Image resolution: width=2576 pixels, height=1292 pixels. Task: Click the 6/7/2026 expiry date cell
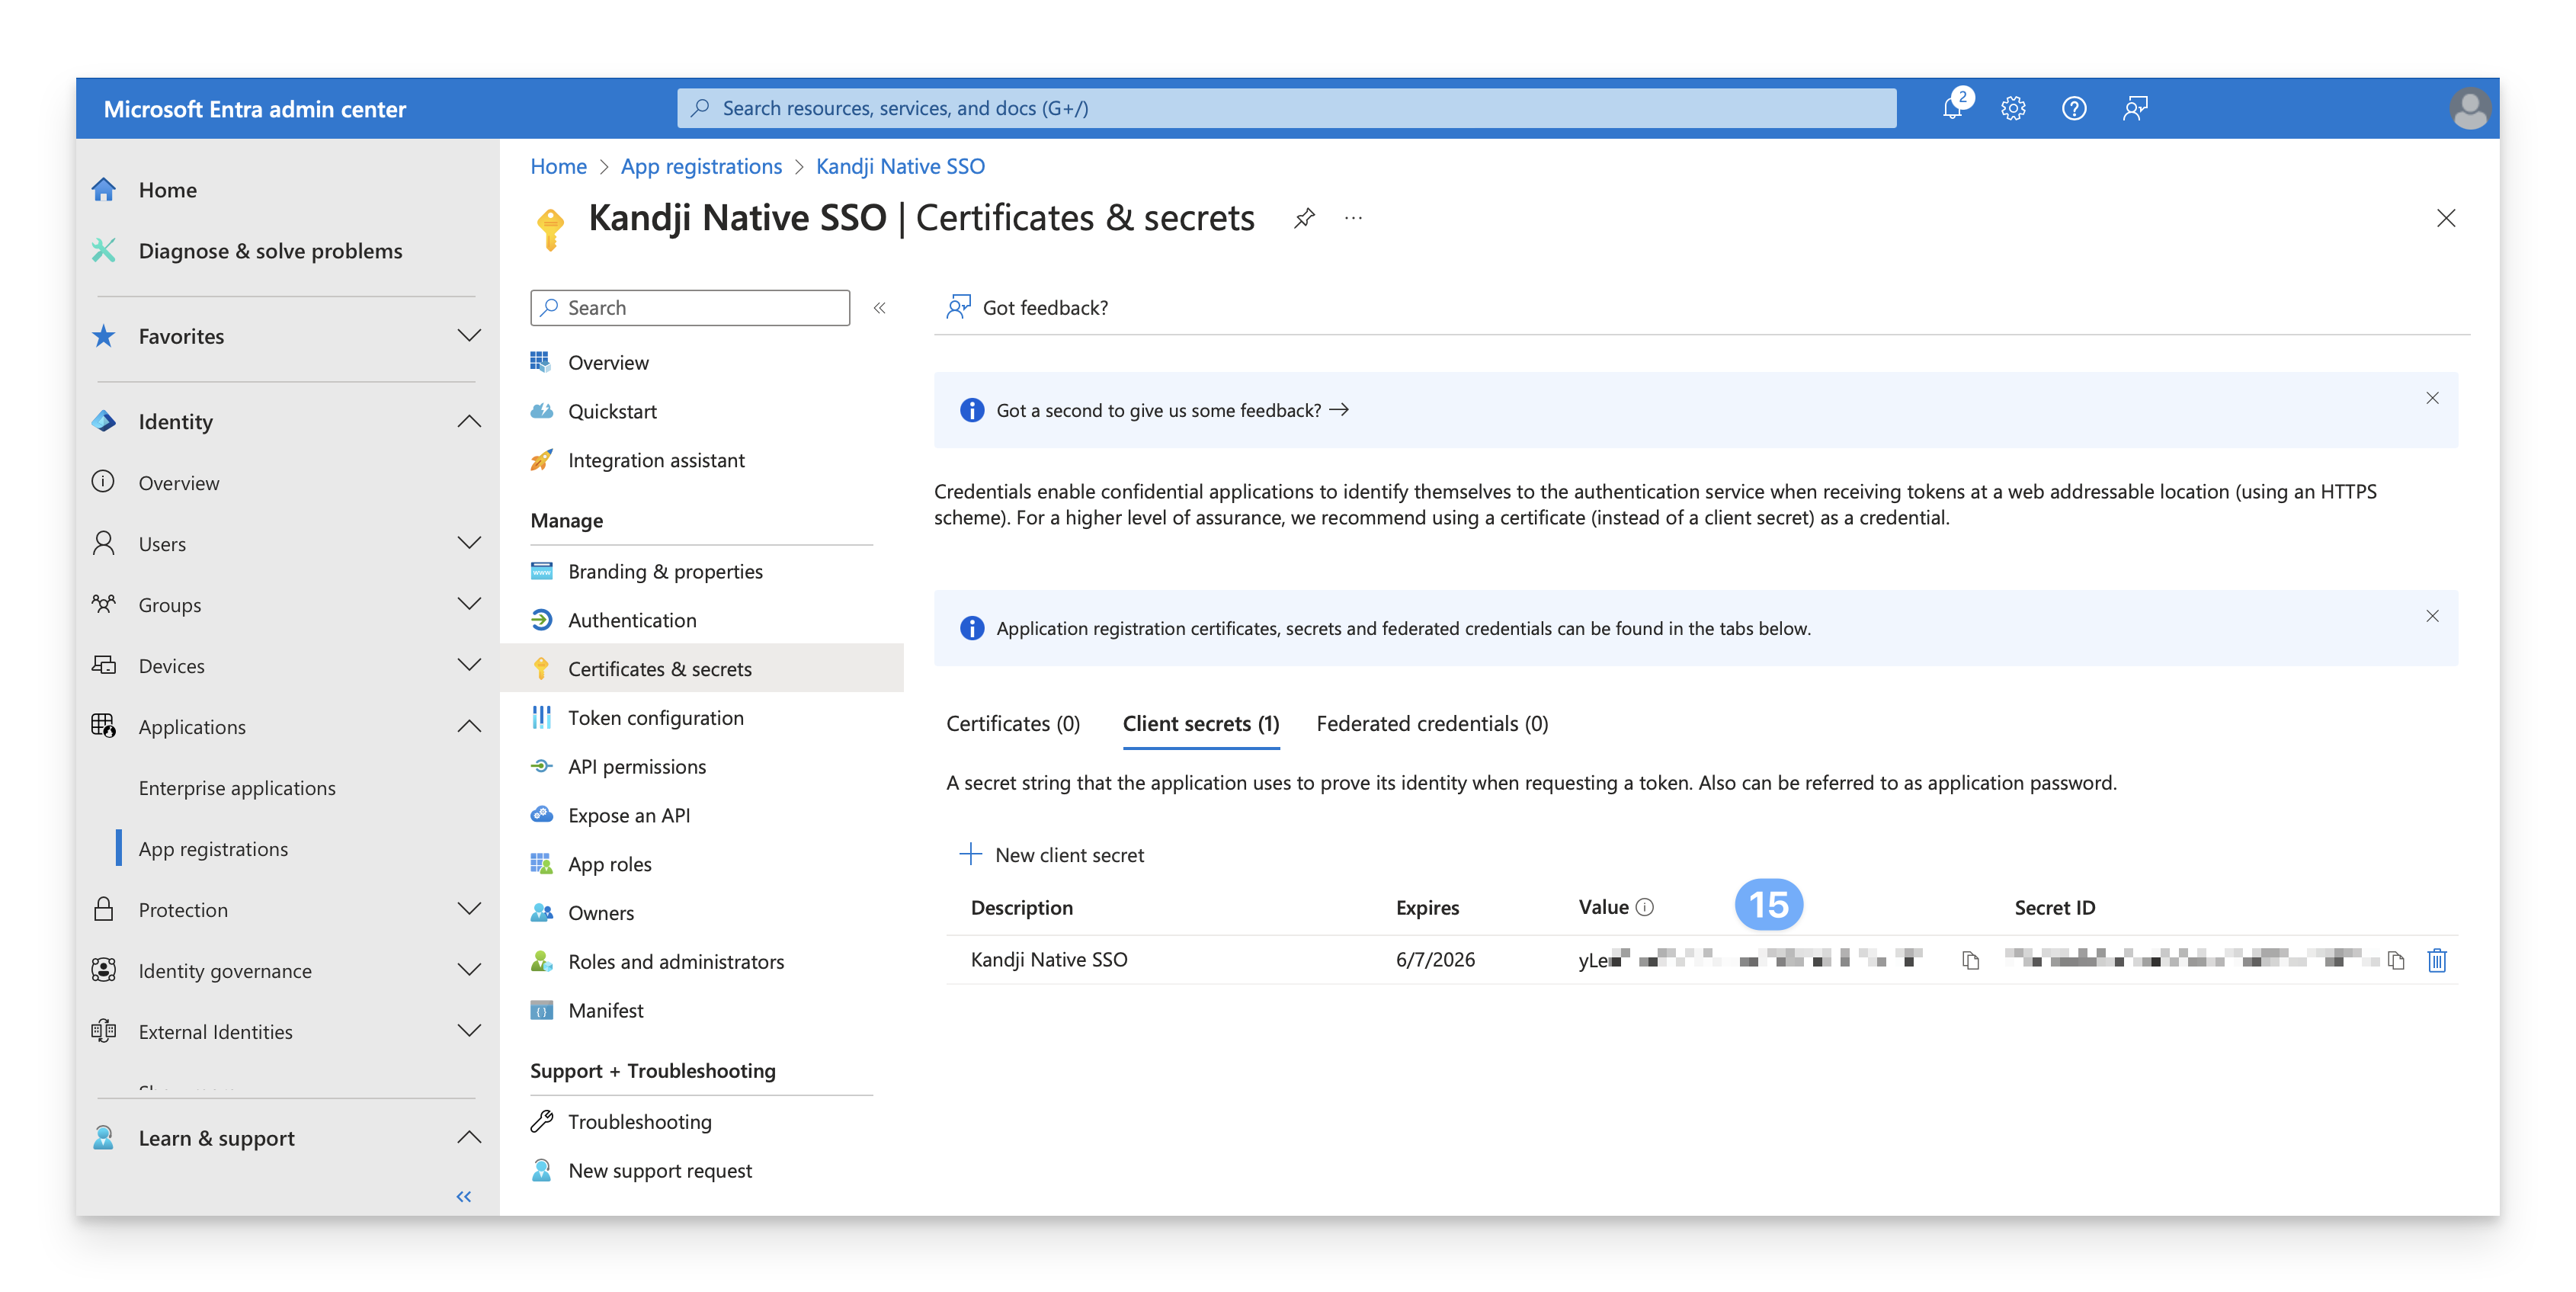1435,959
